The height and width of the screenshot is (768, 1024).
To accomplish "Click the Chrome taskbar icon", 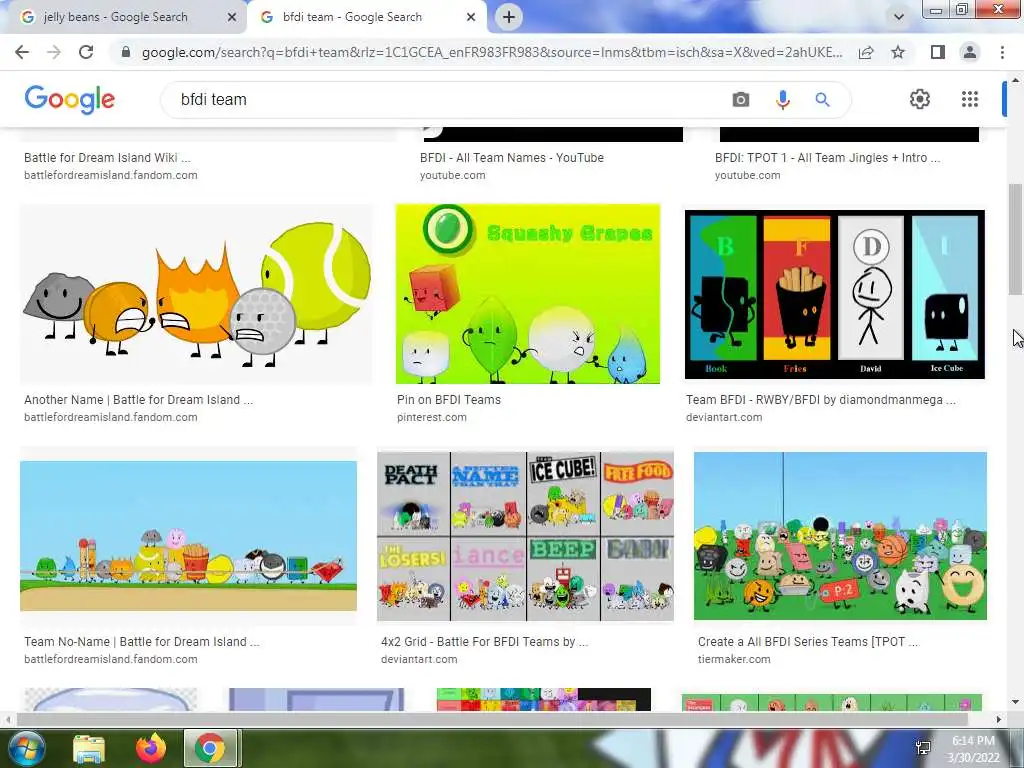I will (210, 748).
